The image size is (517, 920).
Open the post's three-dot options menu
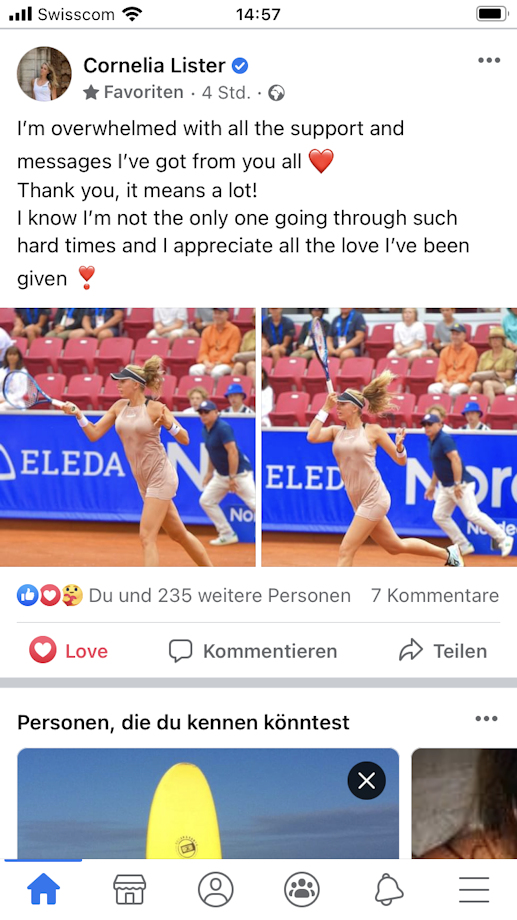[489, 60]
